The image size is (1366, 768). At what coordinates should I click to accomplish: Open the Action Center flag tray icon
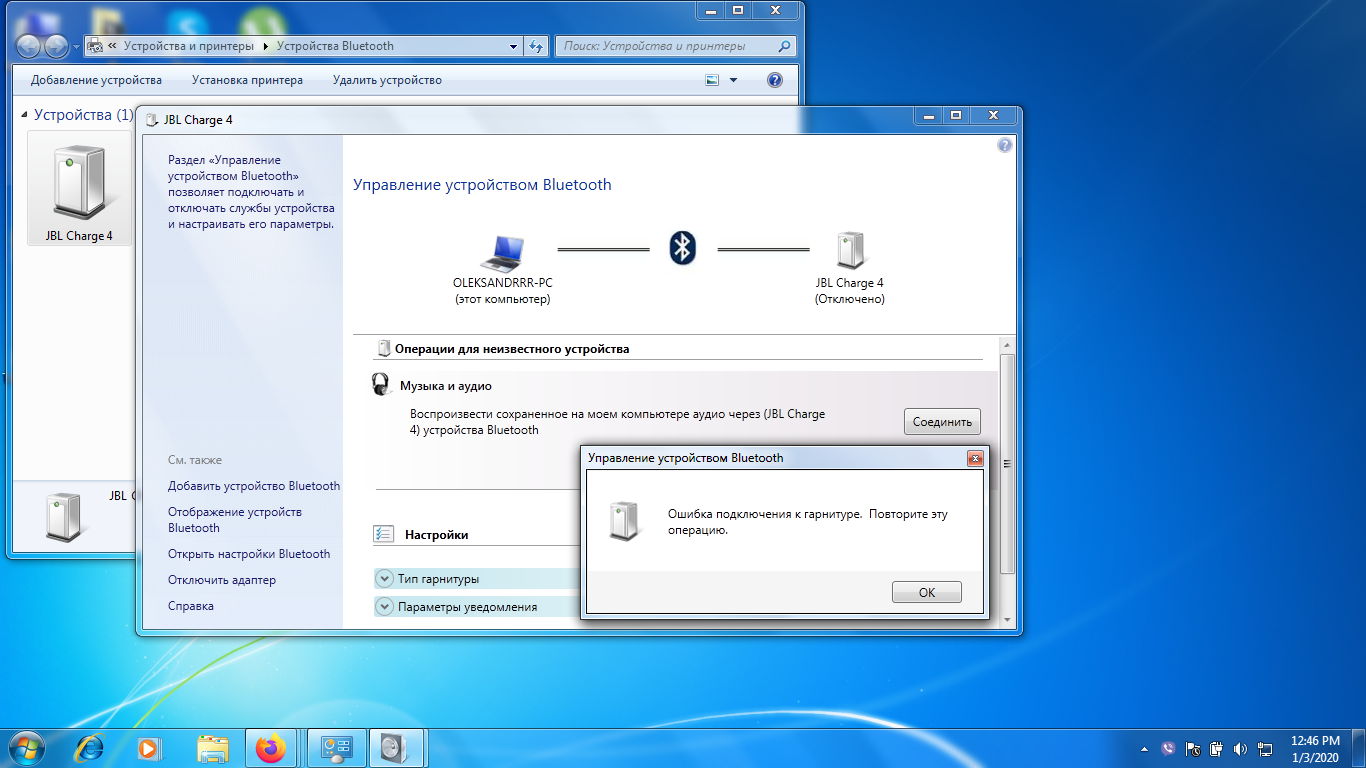pyautogui.click(x=1193, y=748)
